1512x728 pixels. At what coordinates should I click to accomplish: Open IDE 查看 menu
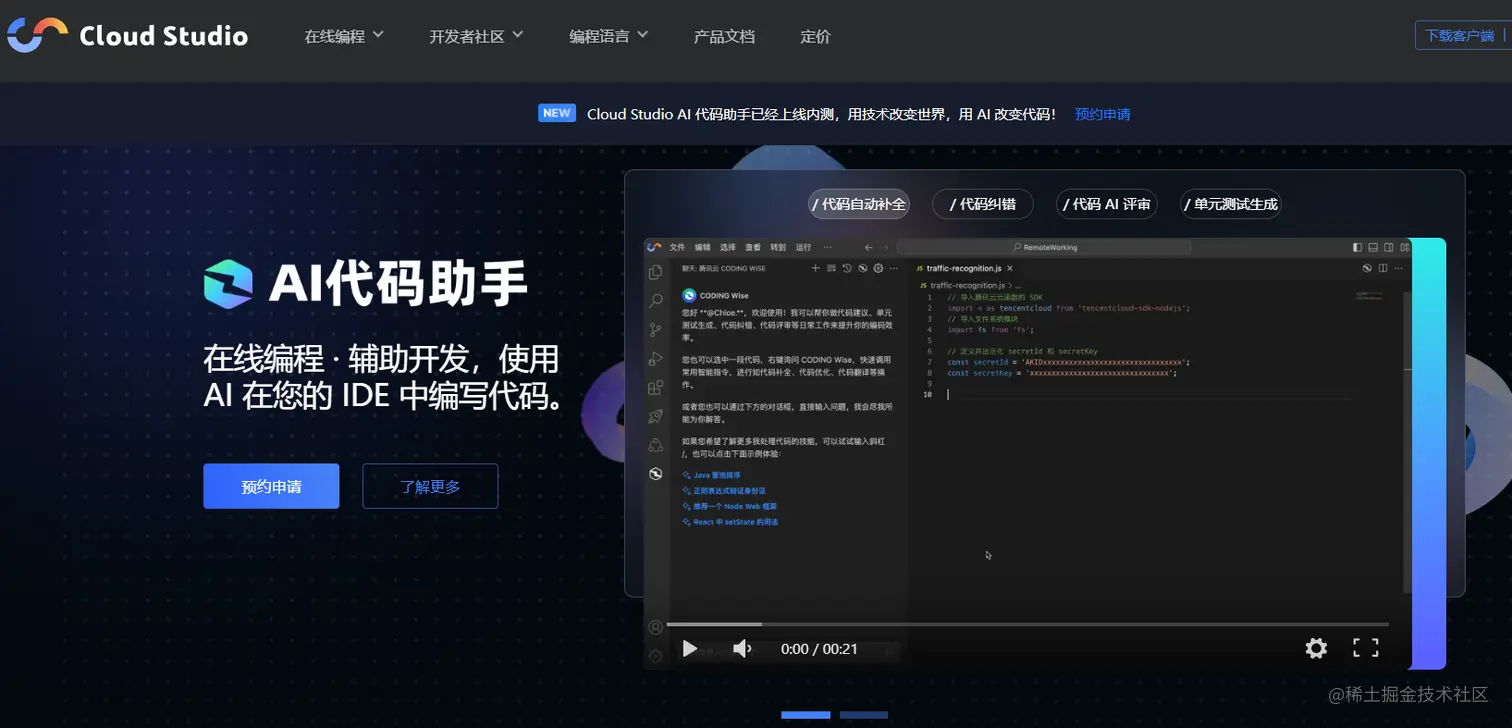753,247
